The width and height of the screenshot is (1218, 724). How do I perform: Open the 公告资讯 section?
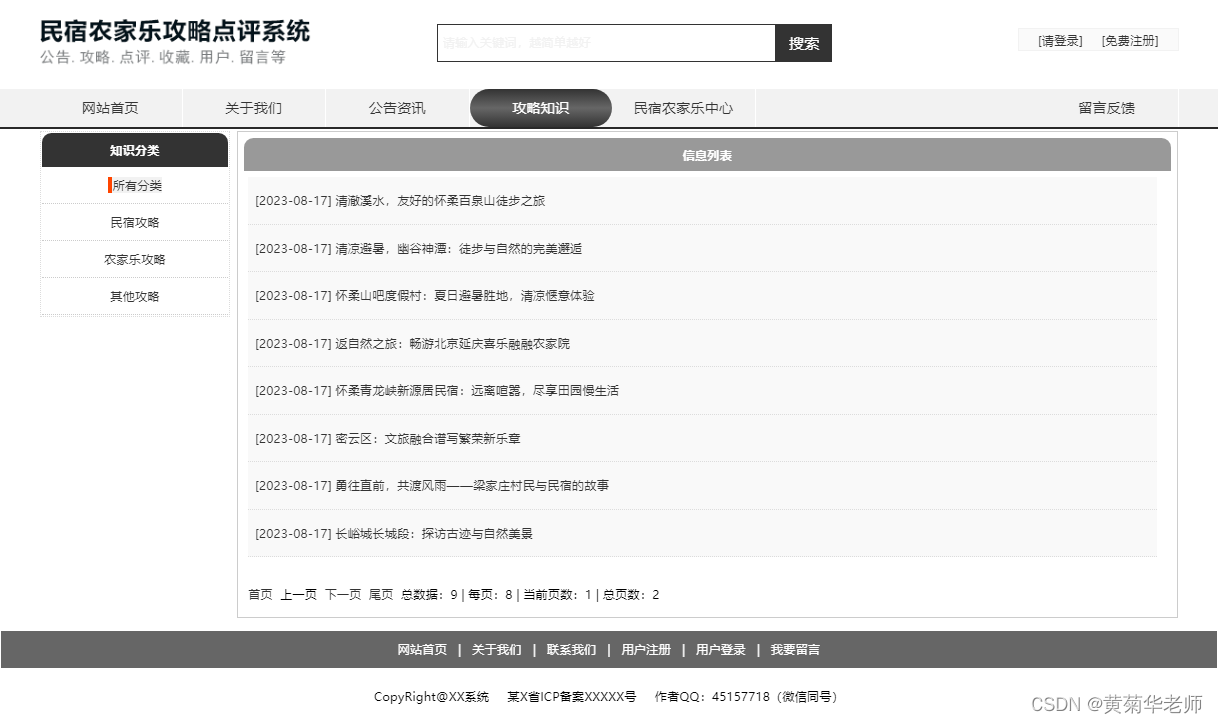click(397, 108)
